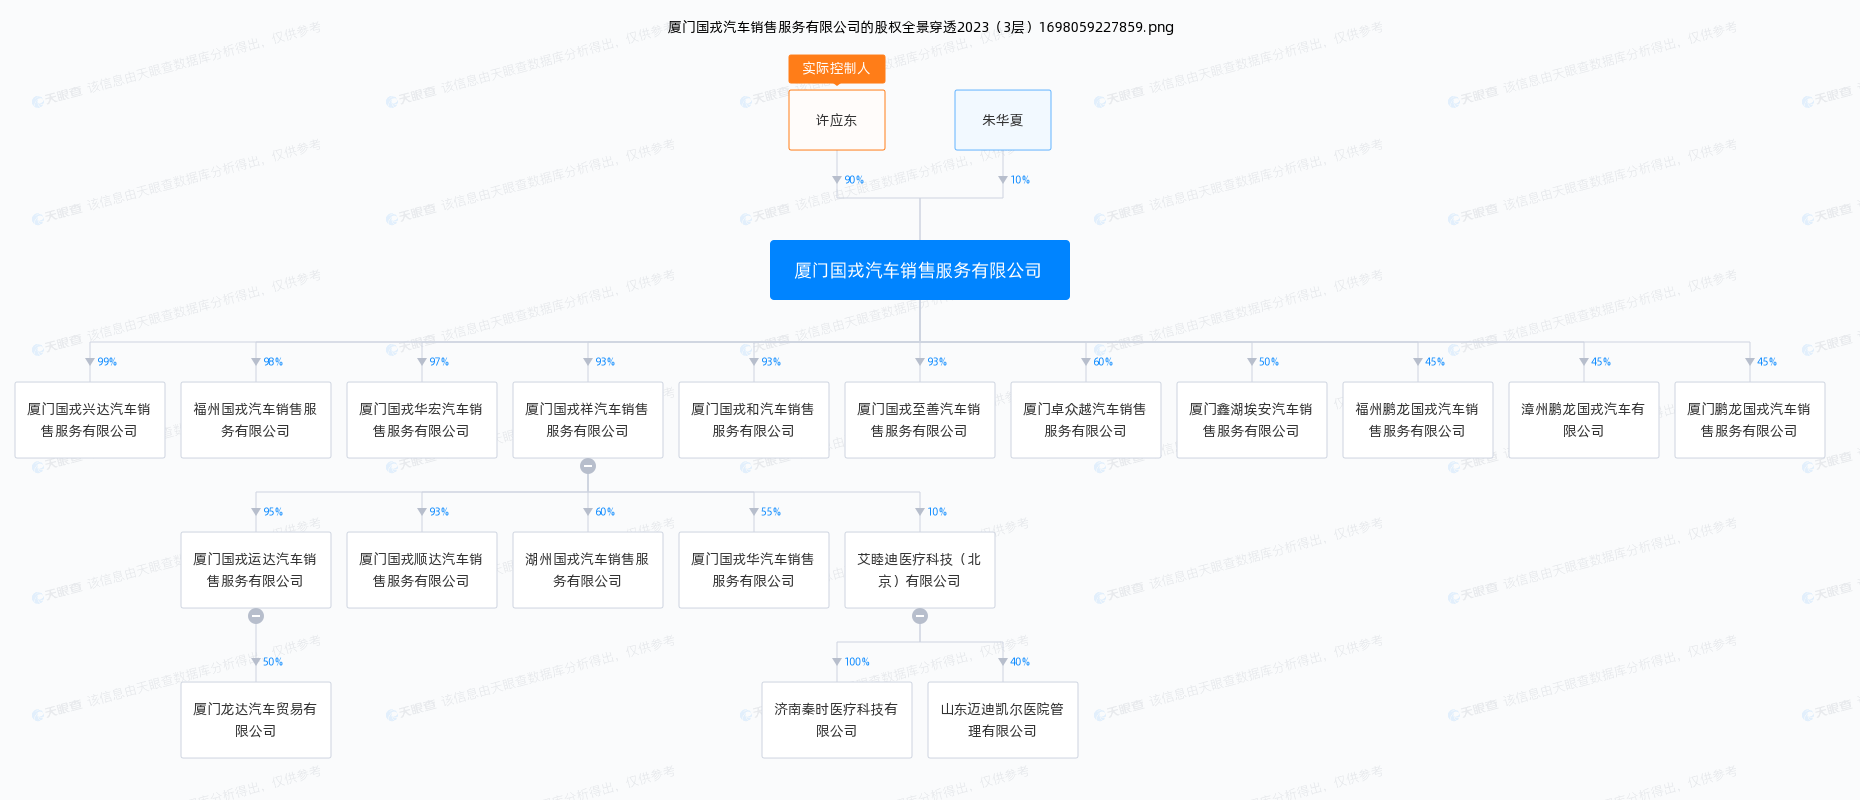Click the file name title at top
The height and width of the screenshot is (800, 1860).
coord(921,27)
